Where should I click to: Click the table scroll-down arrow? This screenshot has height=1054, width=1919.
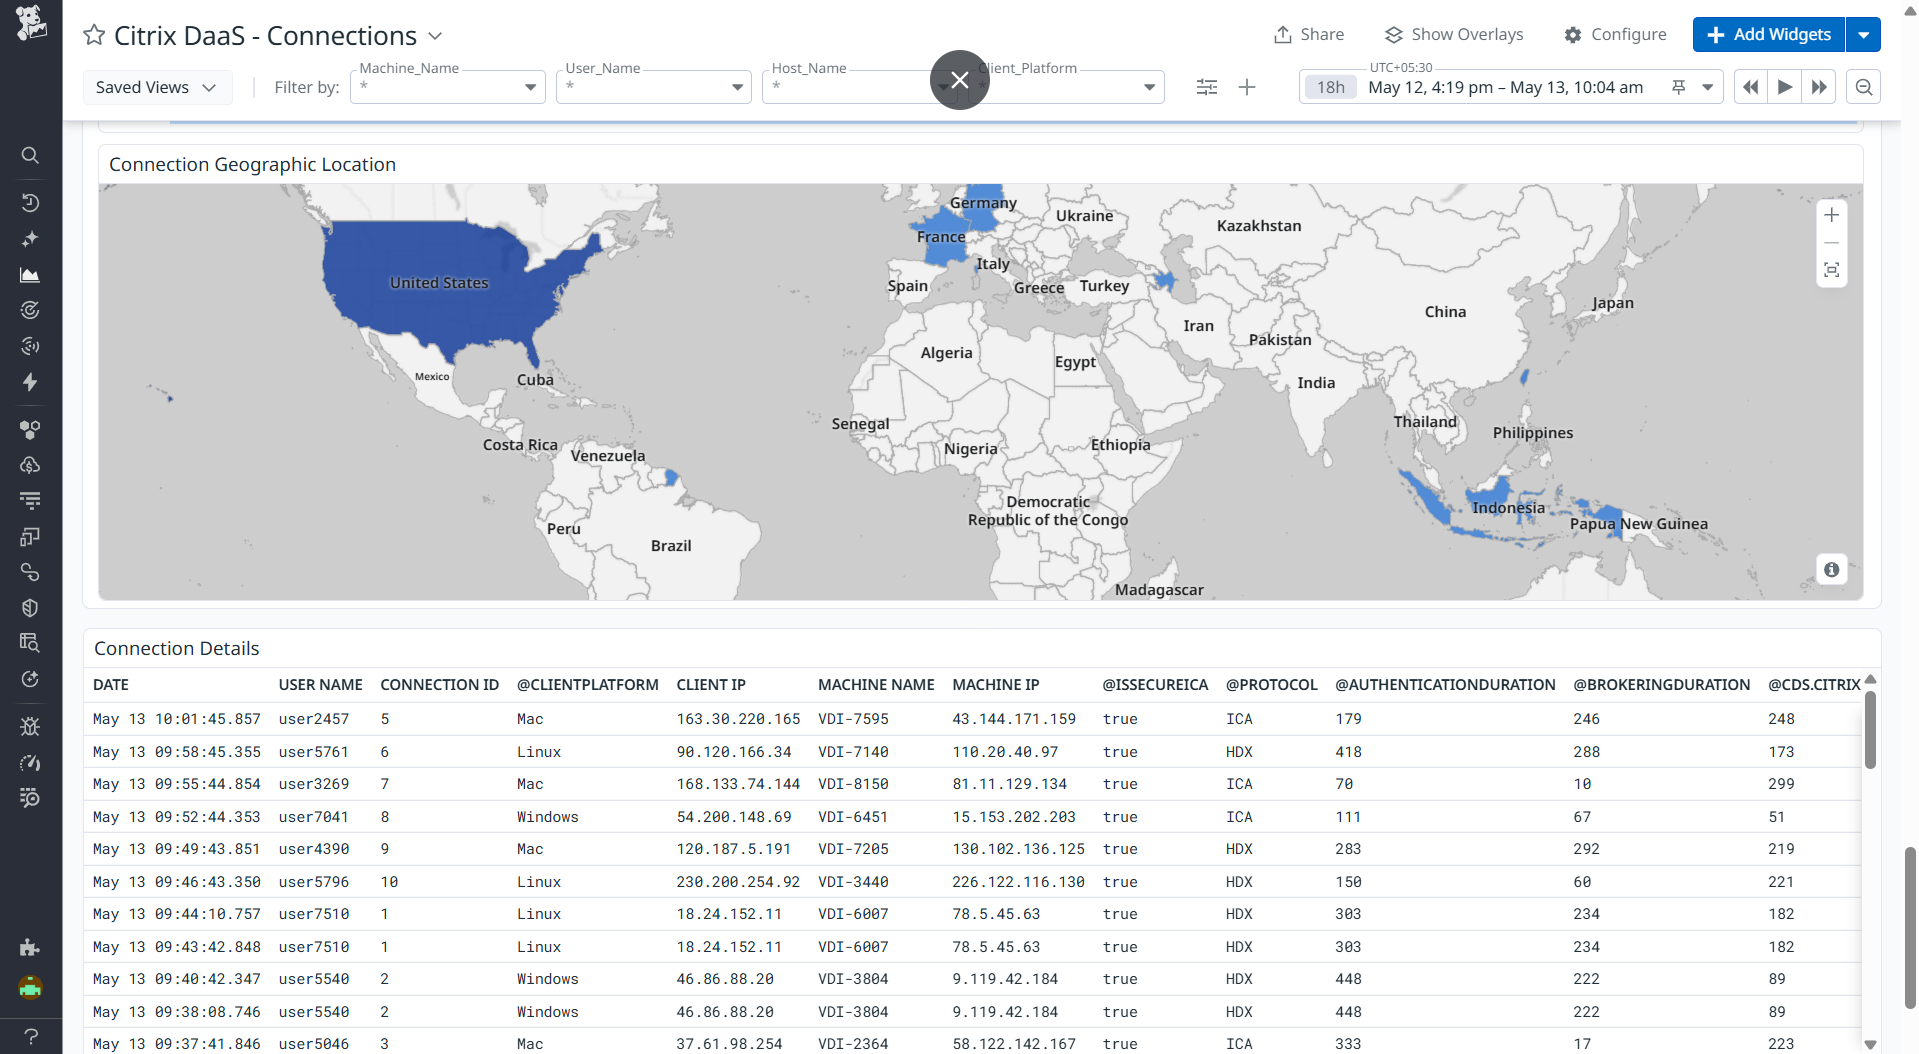[x=1870, y=1044]
